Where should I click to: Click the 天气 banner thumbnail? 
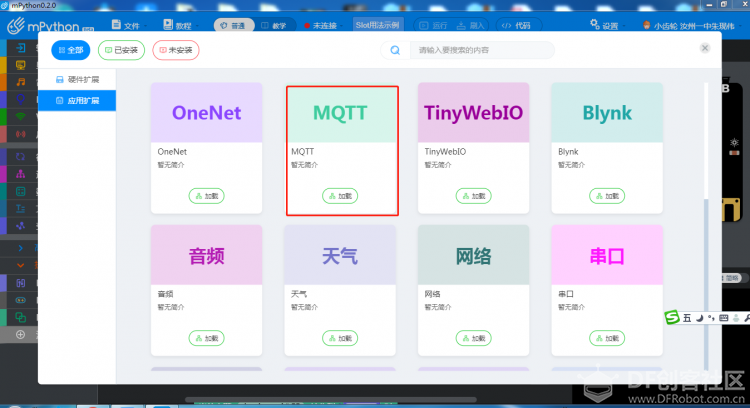pyautogui.click(x=340, y=255)
